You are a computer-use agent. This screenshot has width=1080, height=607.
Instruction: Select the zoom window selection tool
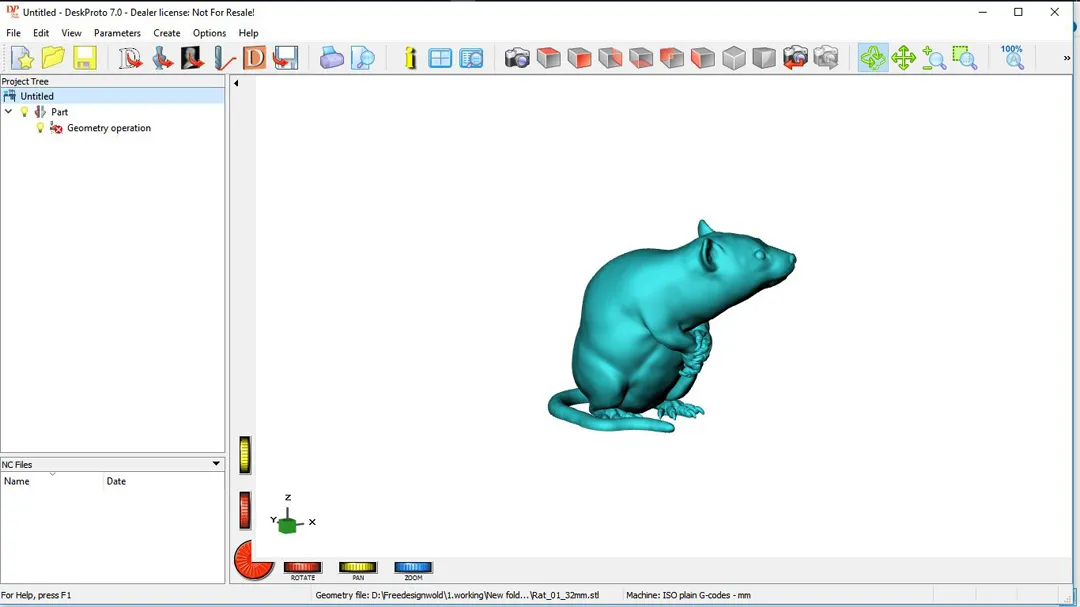click(964, 58)
